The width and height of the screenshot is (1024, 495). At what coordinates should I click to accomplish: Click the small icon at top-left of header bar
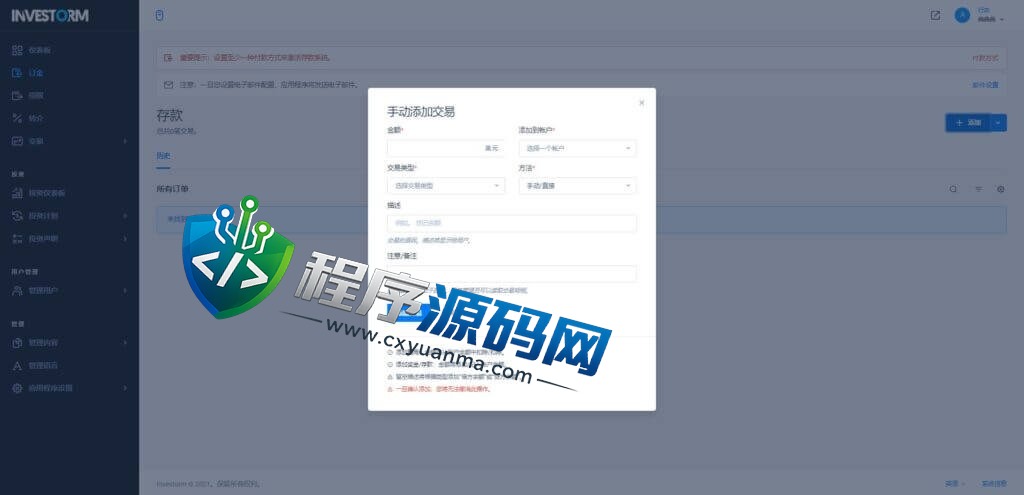159,15
